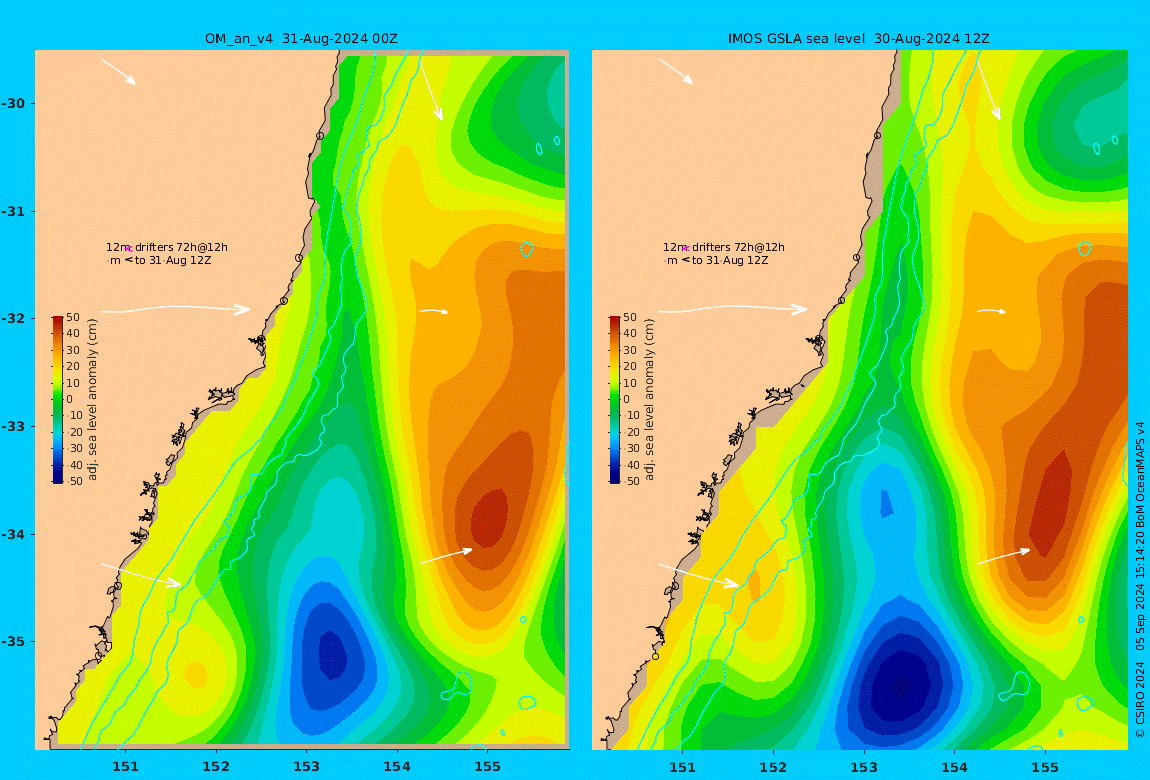The image size is (1150, 780).
Task: Select the -32 latitude label
Action: click(12, 319)
